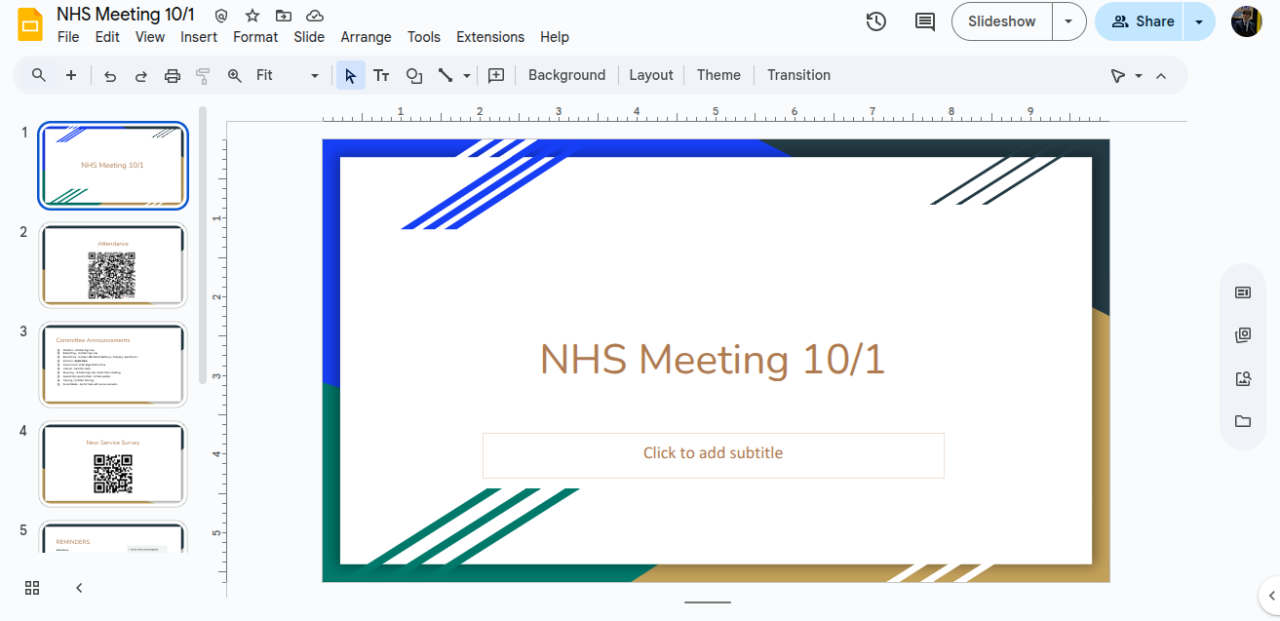The image size is (1280, 621).
Task: Open the View menu
Action: point(150,37)
